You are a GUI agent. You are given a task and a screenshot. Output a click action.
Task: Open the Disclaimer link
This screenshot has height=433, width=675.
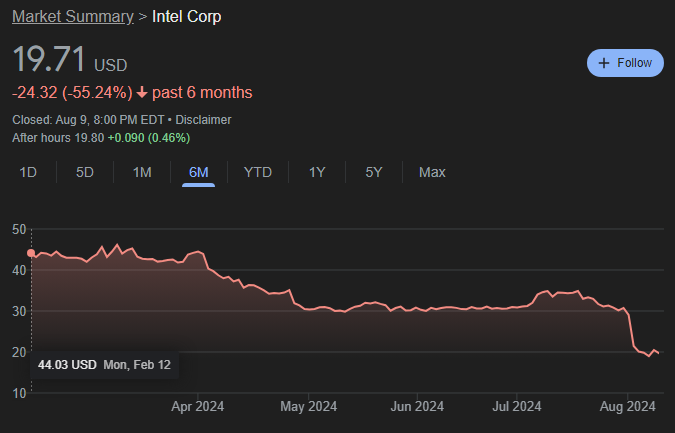203,120
